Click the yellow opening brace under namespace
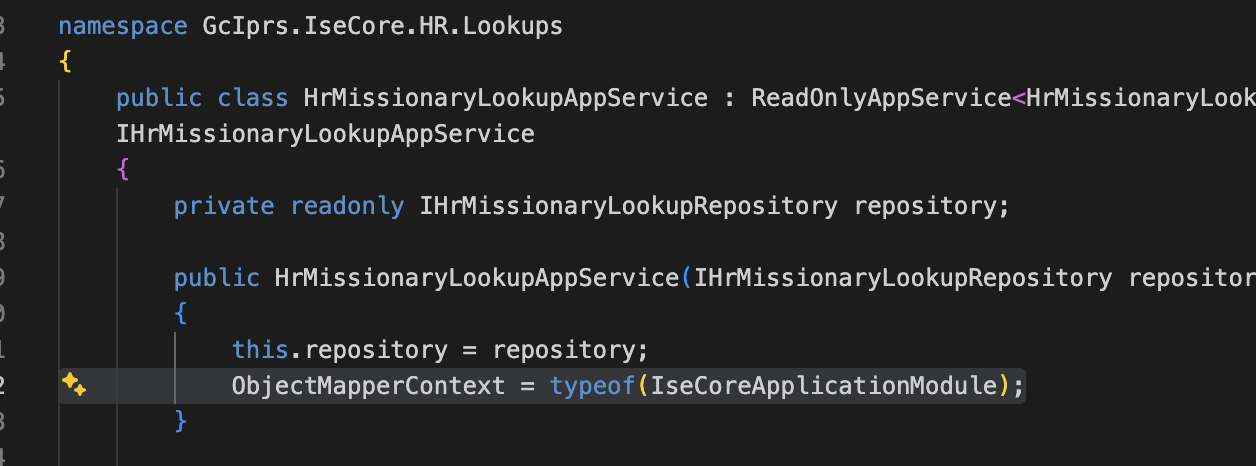 pyautogui.click(x=65, y=62)
